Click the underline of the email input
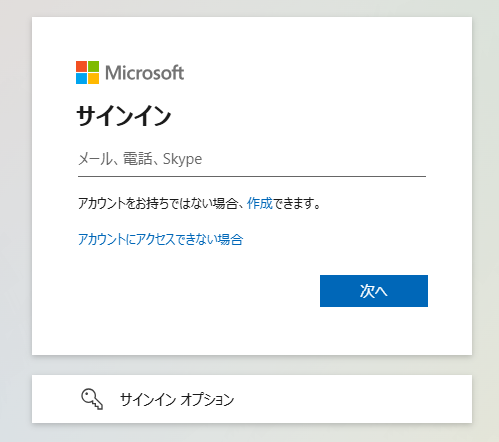 point(252,176)
